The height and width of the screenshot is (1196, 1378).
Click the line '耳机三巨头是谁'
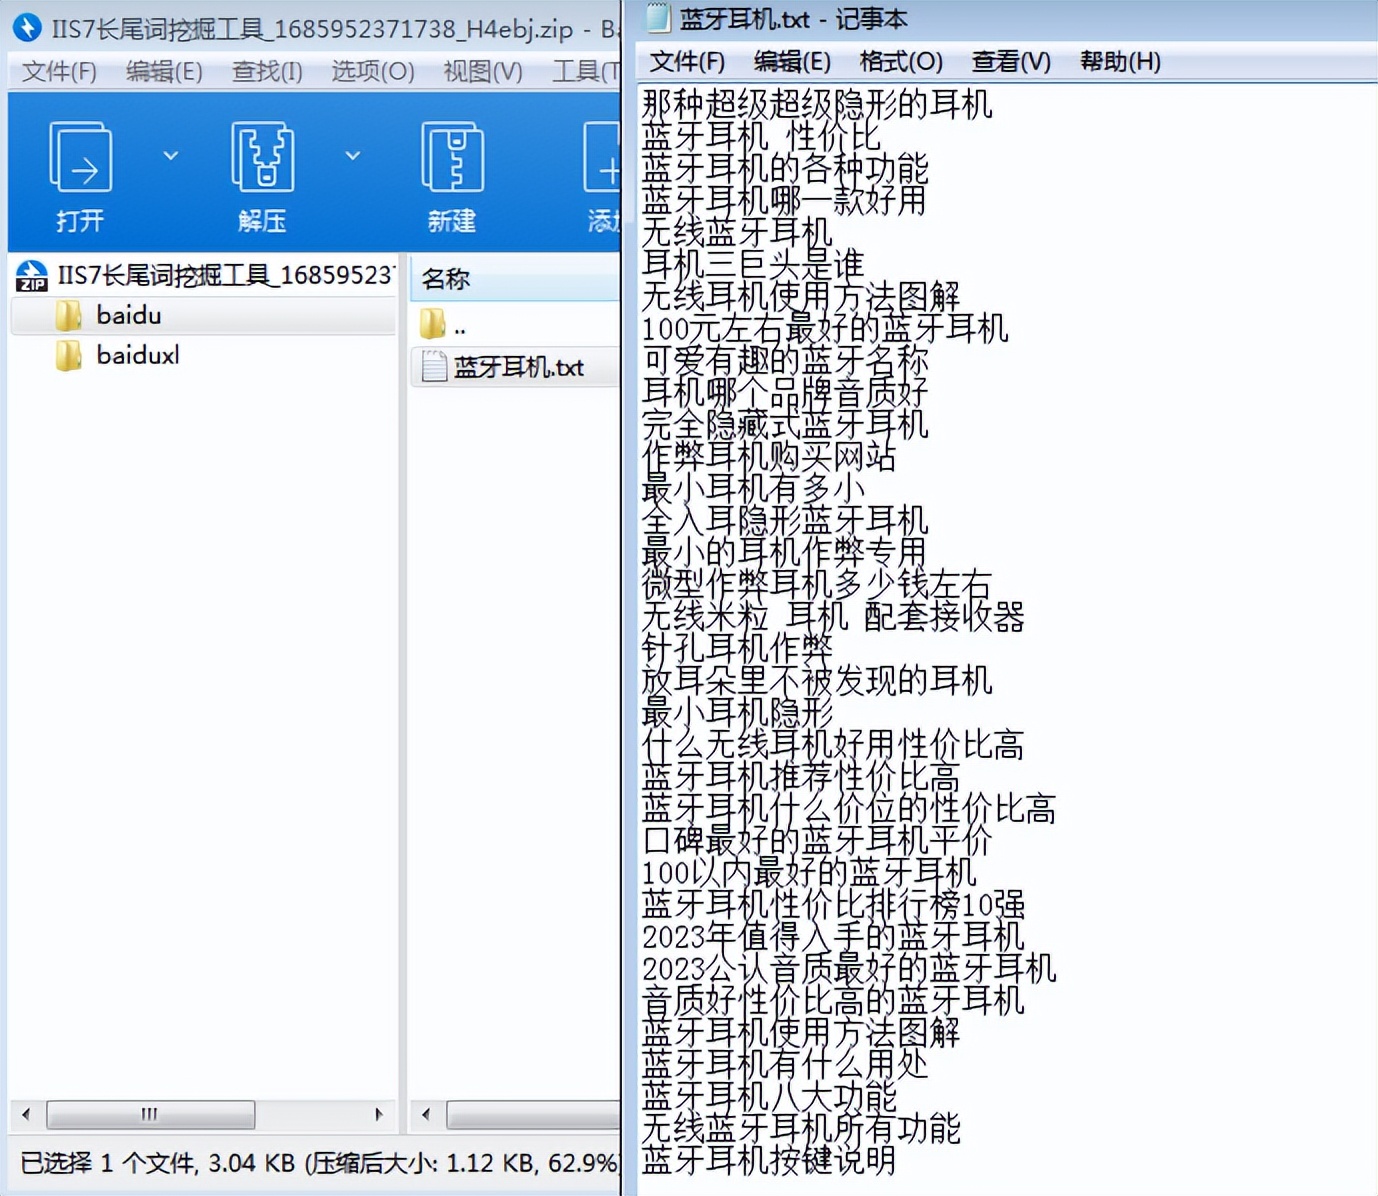pos(753,264)
